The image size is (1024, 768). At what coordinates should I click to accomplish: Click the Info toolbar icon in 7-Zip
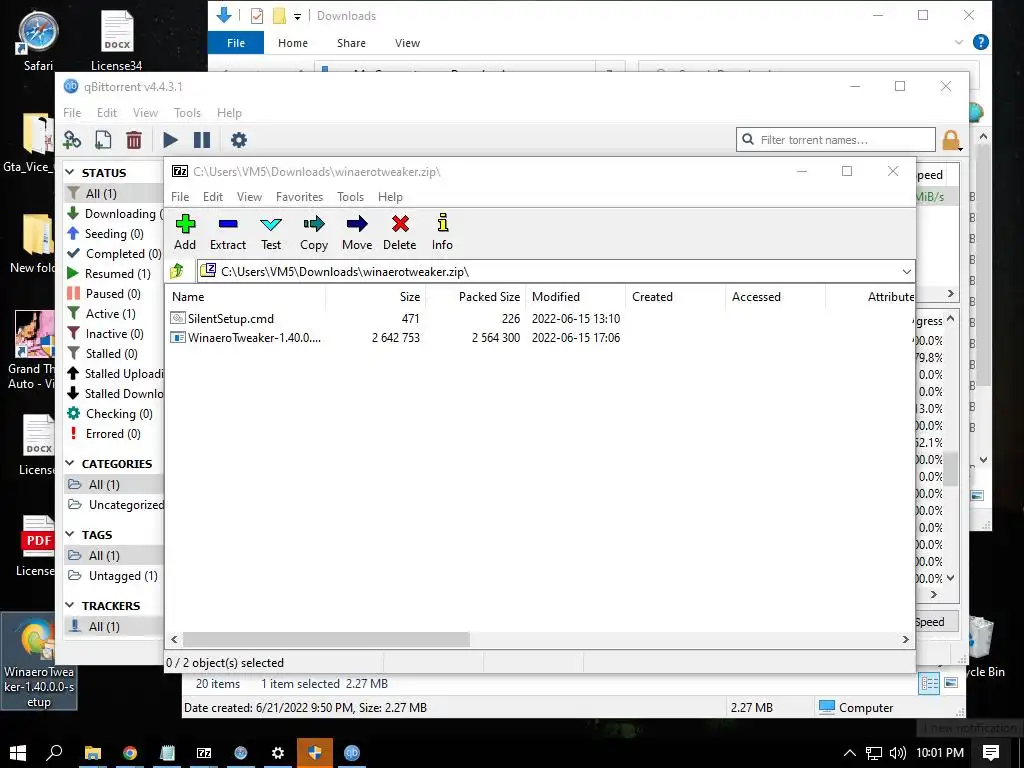tap(443, 223)
